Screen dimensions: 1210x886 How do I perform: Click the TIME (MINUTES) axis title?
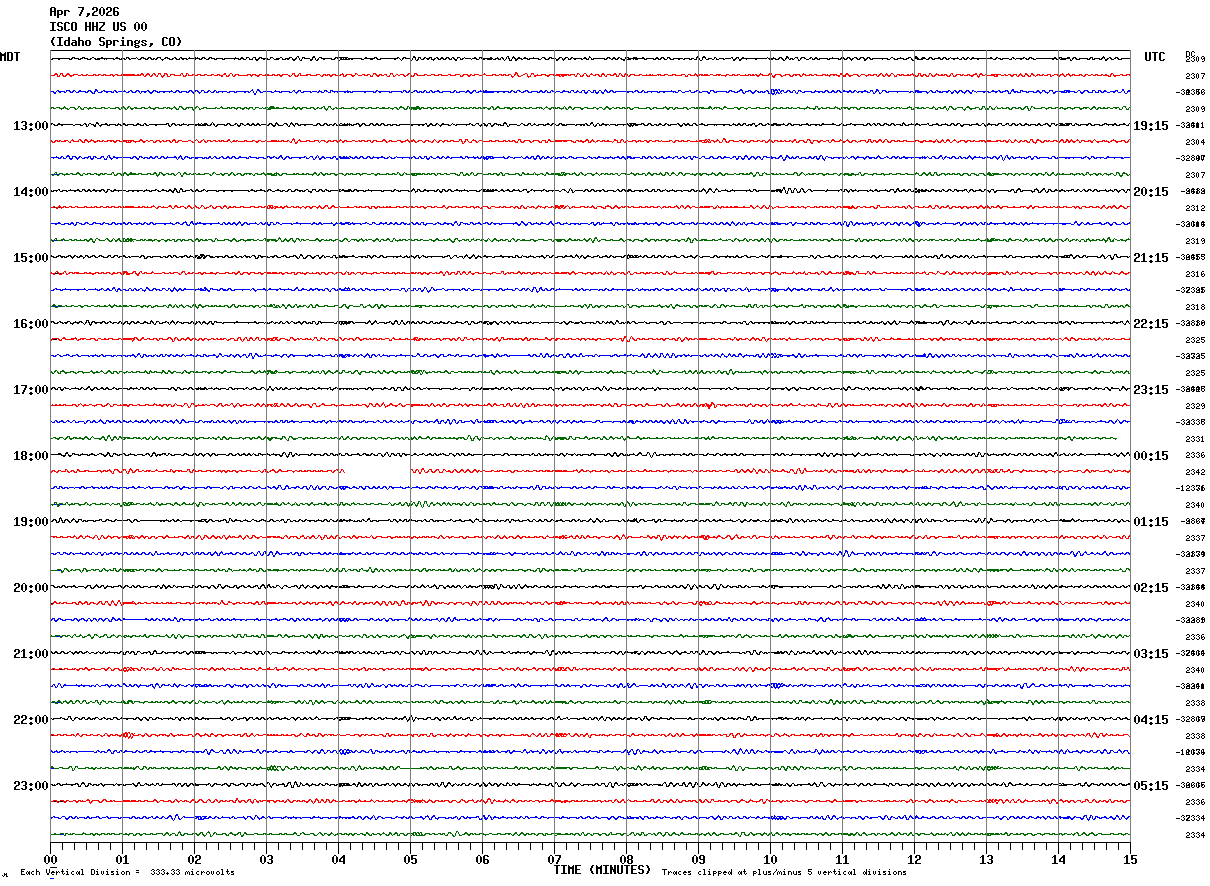click(601, 870)
